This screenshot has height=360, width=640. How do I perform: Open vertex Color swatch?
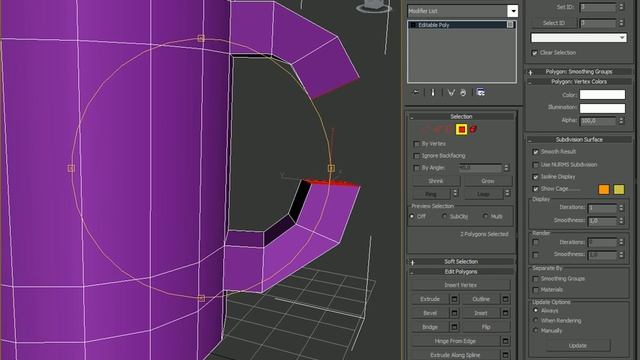[x=602, y=95]
